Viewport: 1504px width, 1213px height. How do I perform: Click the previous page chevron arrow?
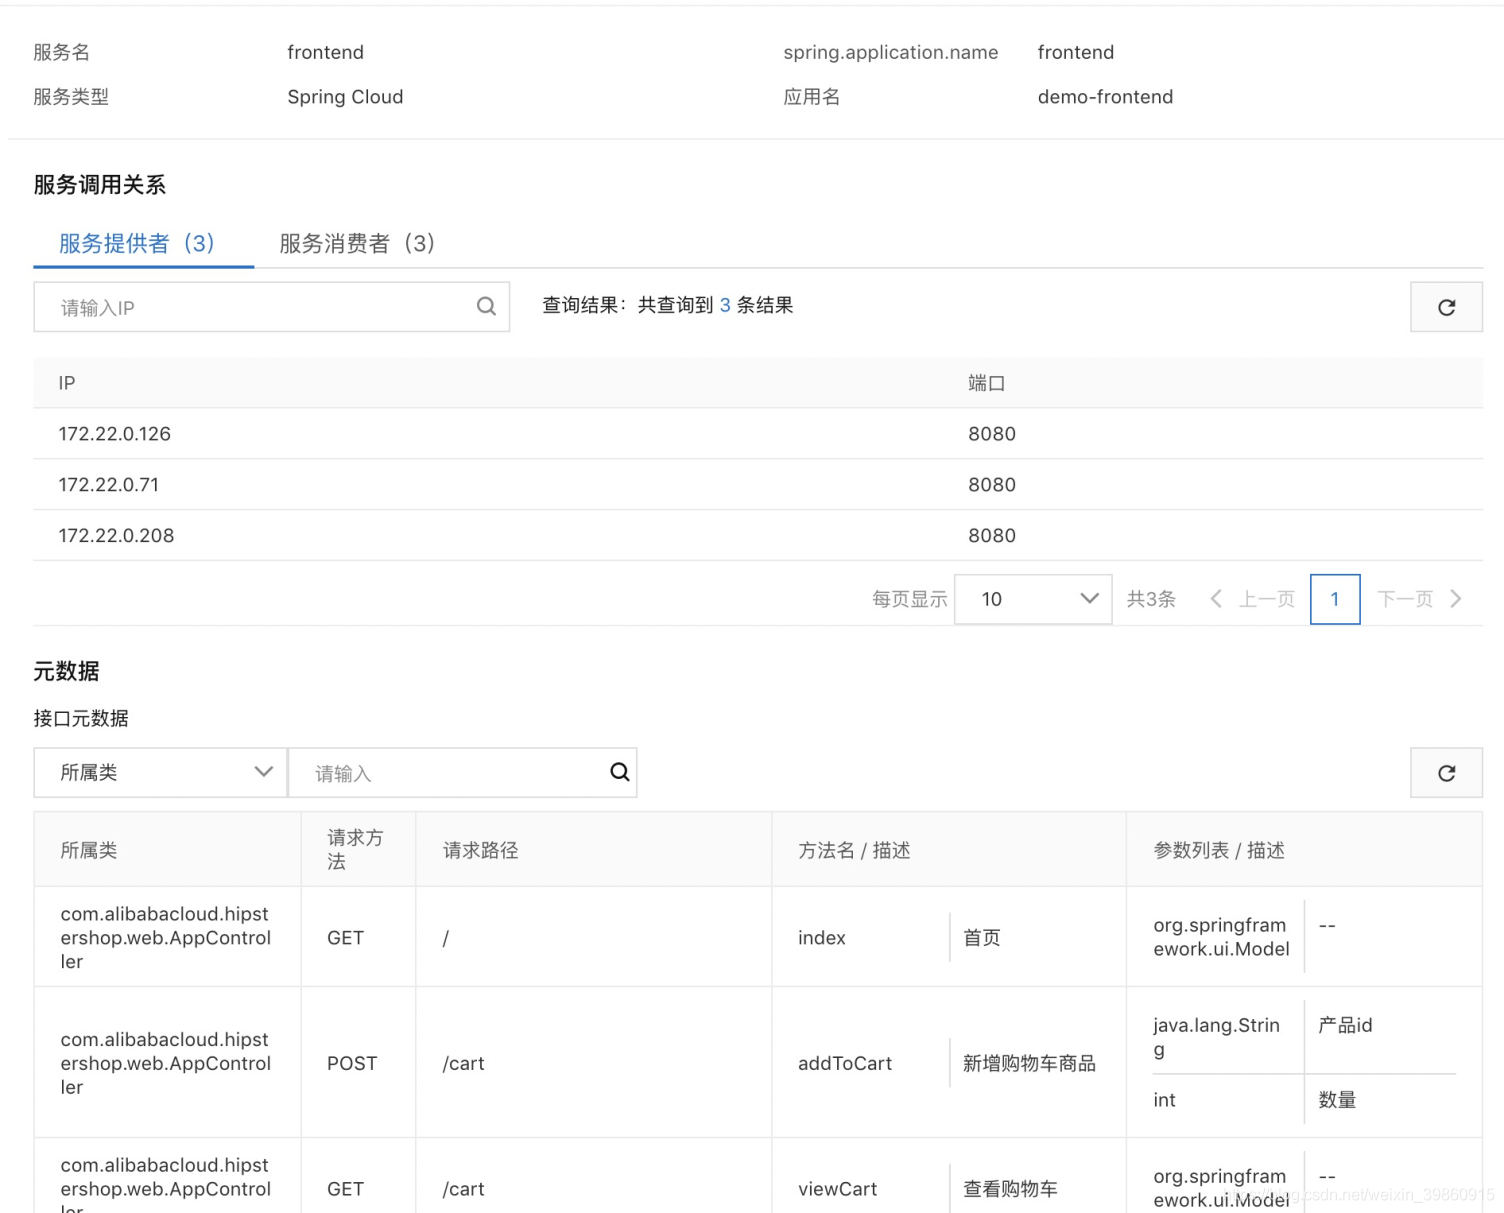1216,599
